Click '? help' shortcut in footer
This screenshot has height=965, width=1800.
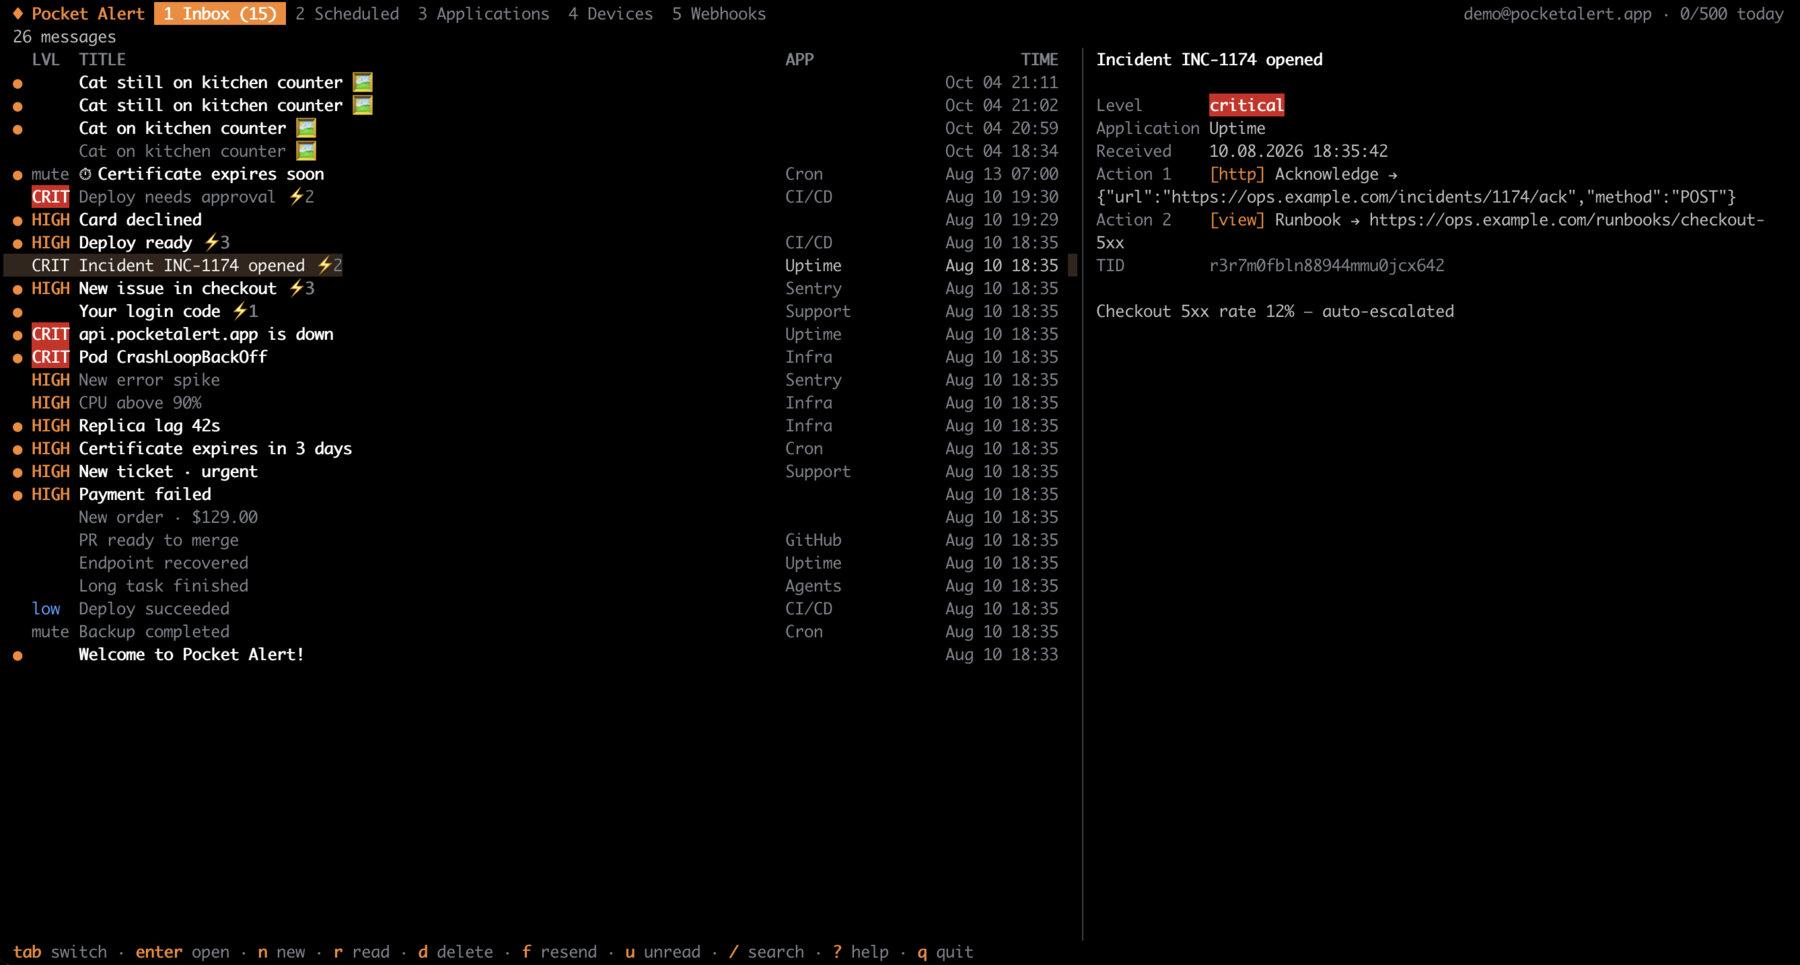(860, 952)
